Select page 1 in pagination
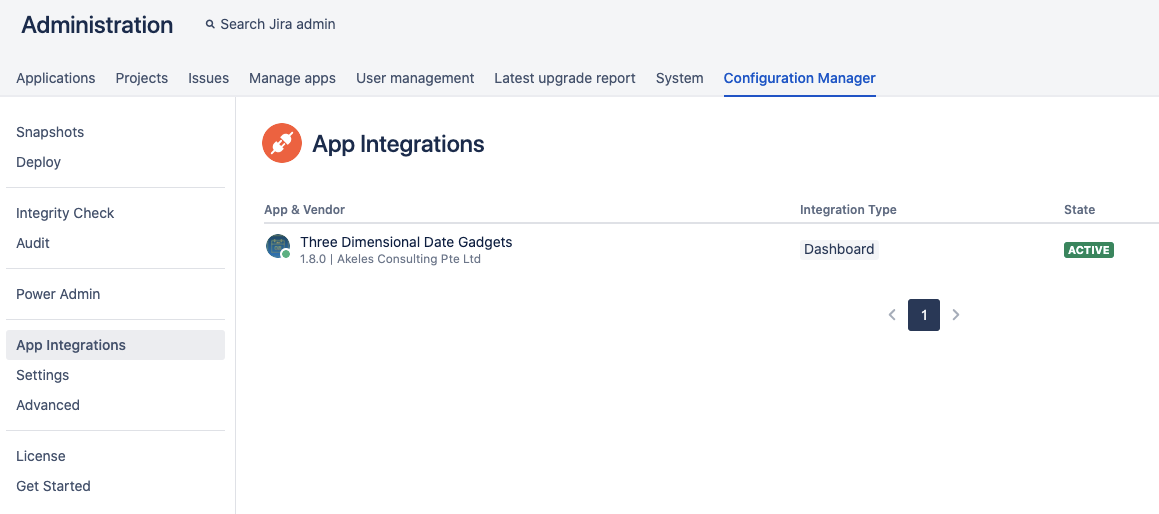This screenshot has width=1159, height=514. click(x=924, y=315)
